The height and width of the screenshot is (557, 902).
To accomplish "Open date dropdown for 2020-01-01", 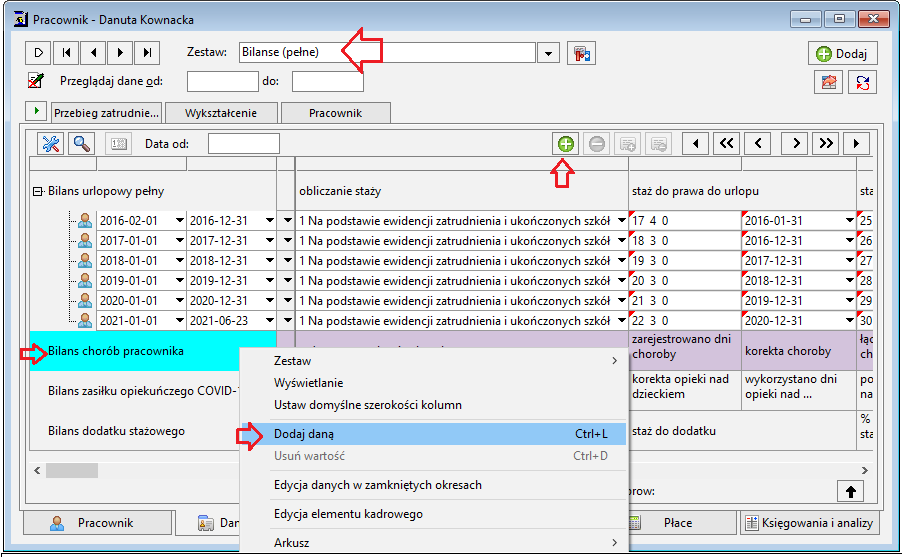I will 179,301.
